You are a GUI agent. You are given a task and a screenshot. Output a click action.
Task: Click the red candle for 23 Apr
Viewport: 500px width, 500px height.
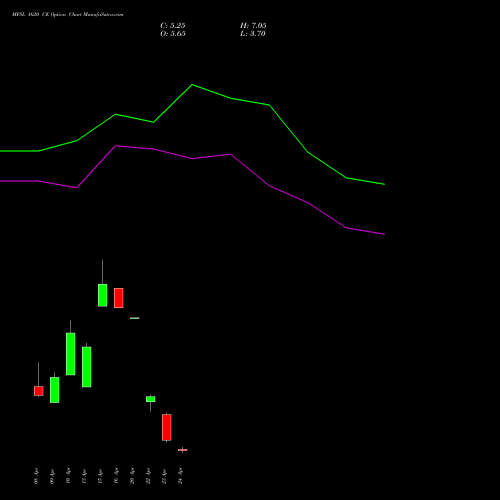click(x=167, y=427)
